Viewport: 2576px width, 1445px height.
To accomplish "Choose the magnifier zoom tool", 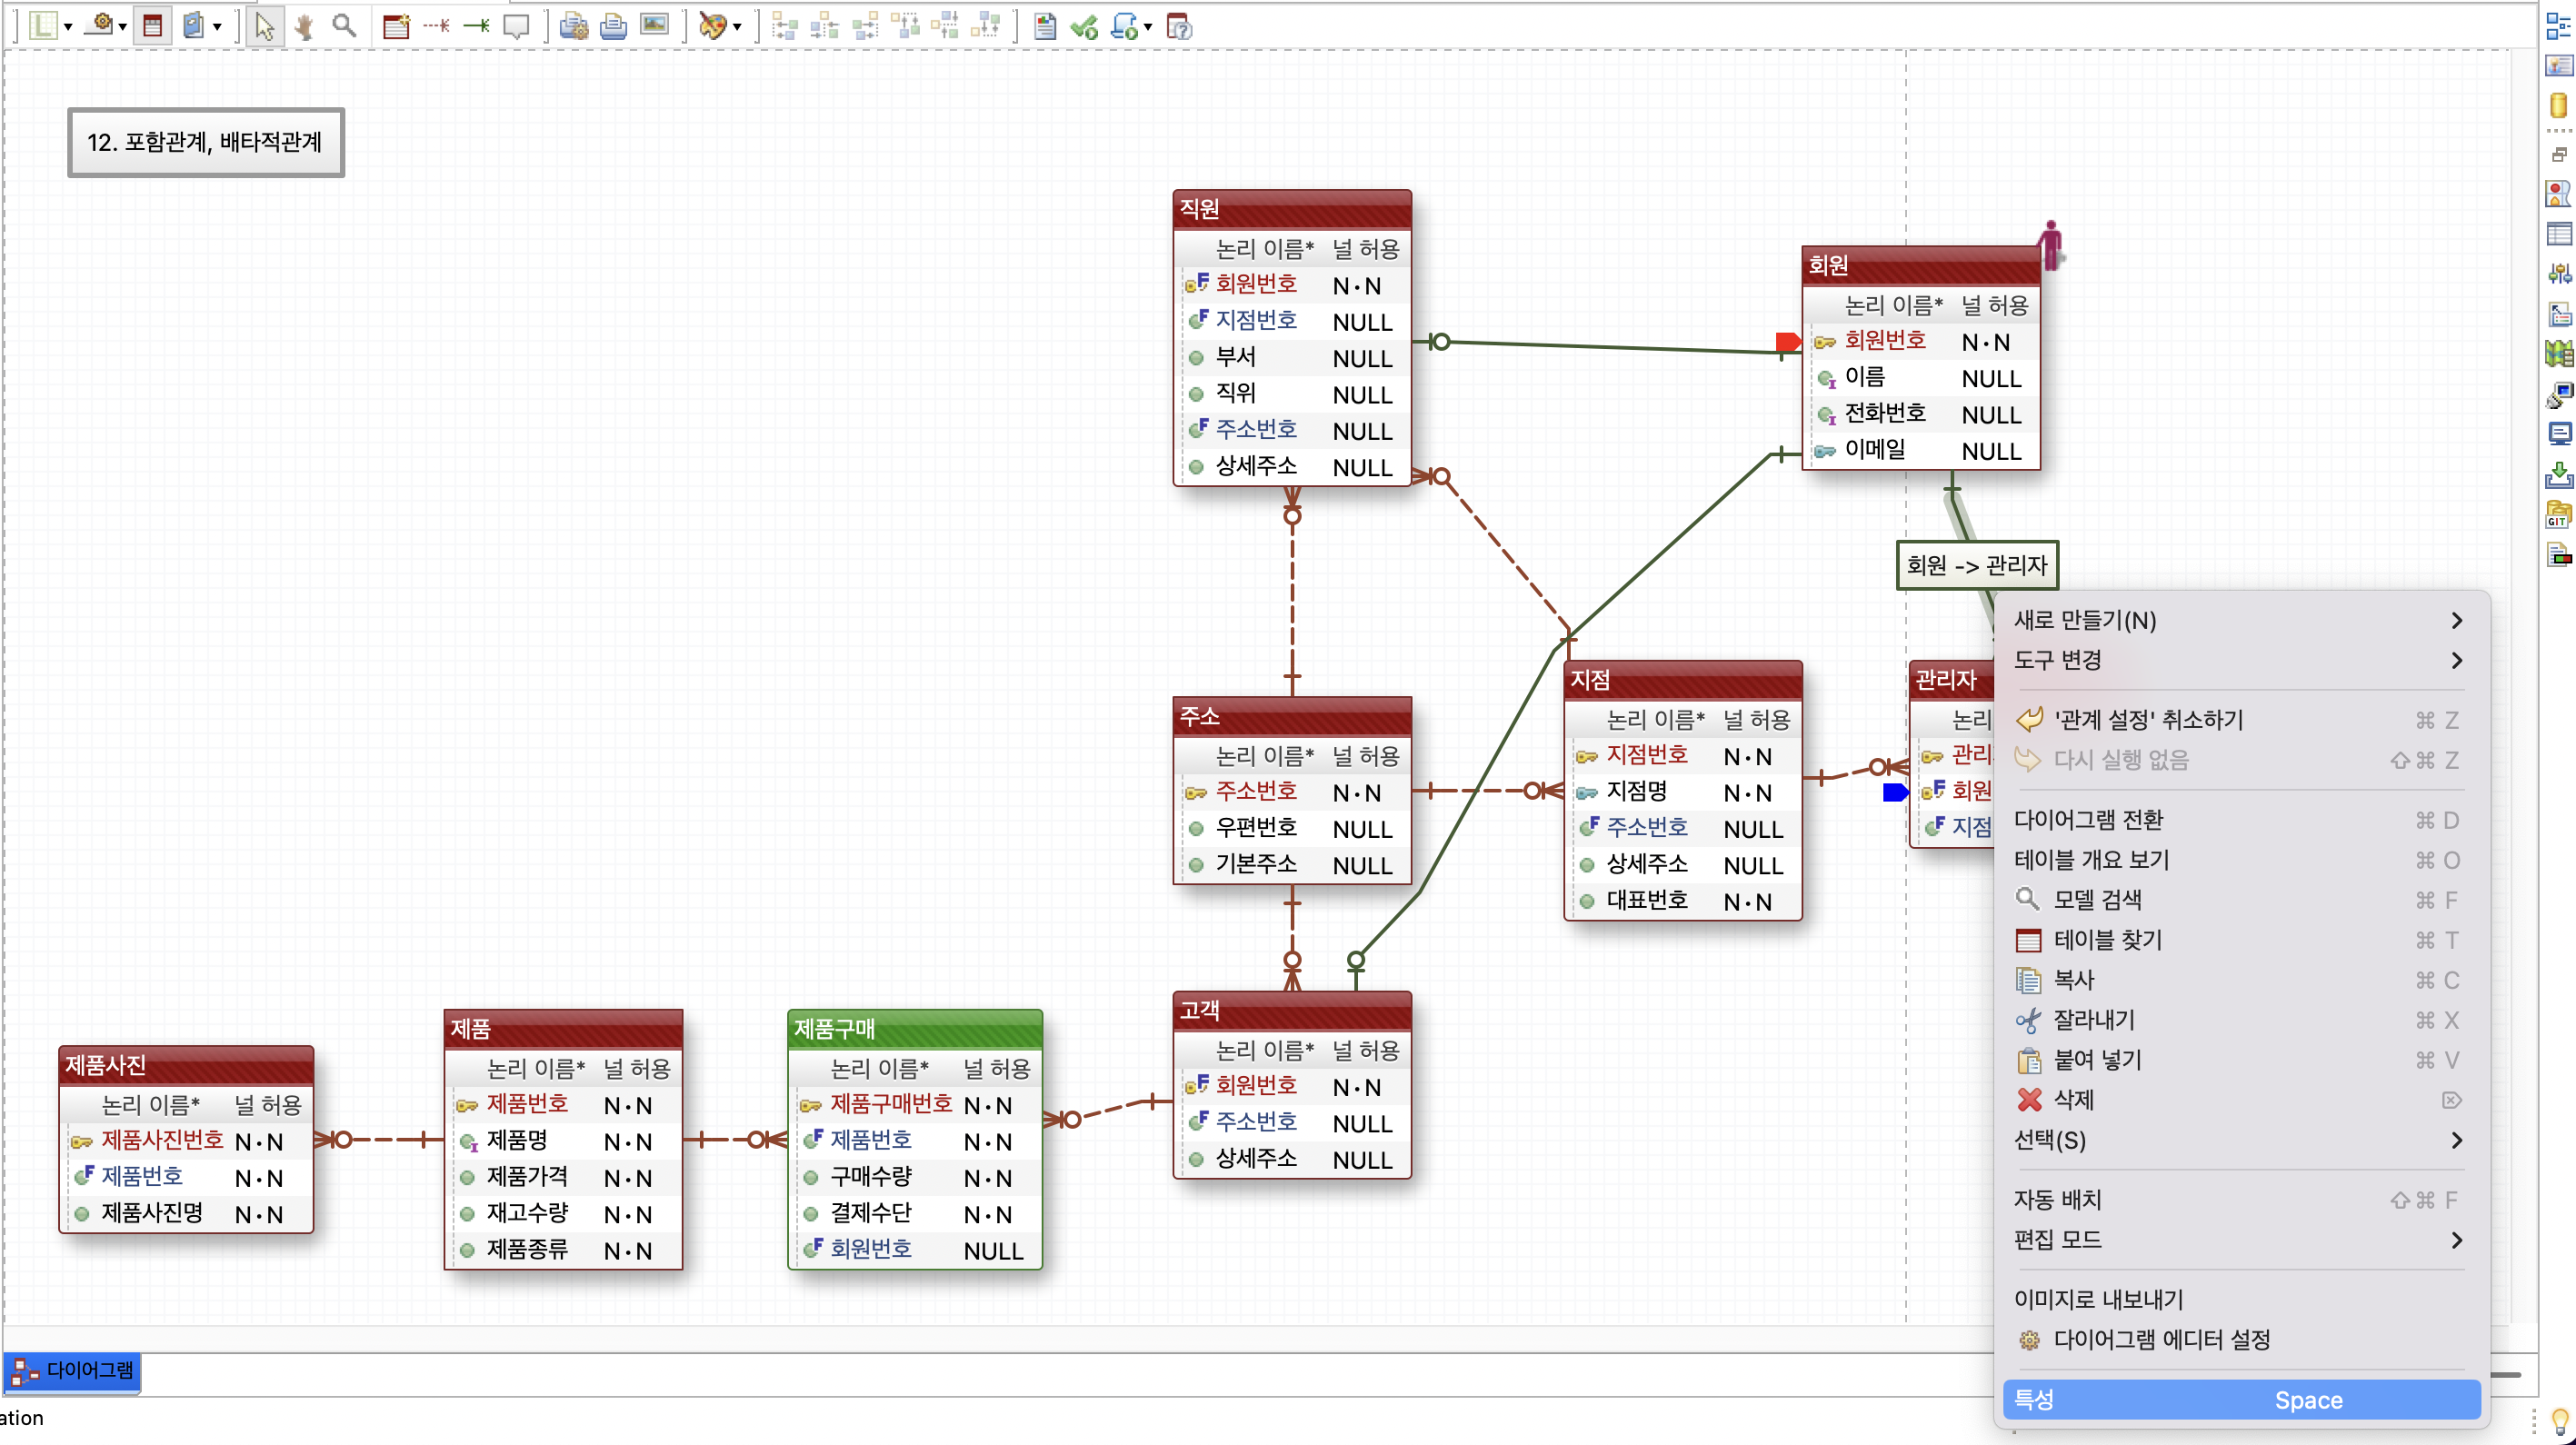I will tap(344, 27).
